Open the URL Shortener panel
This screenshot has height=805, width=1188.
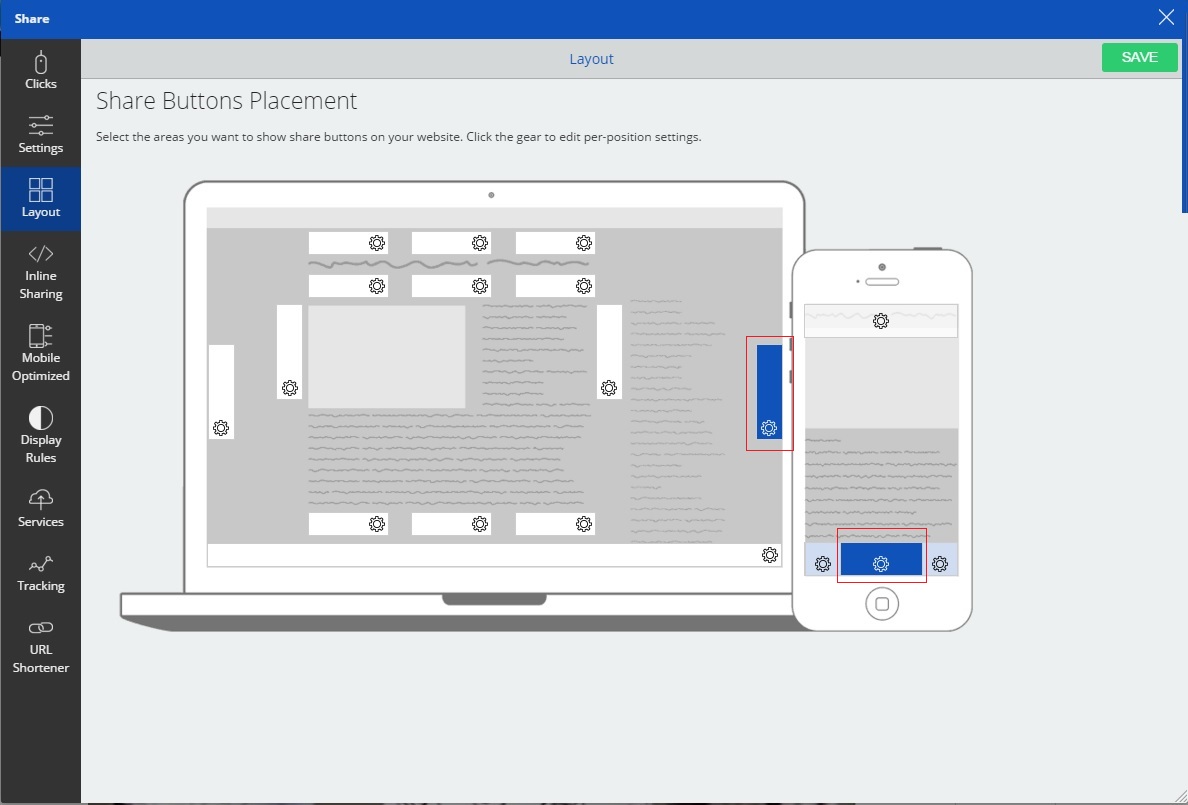click(x=40, y=648)
